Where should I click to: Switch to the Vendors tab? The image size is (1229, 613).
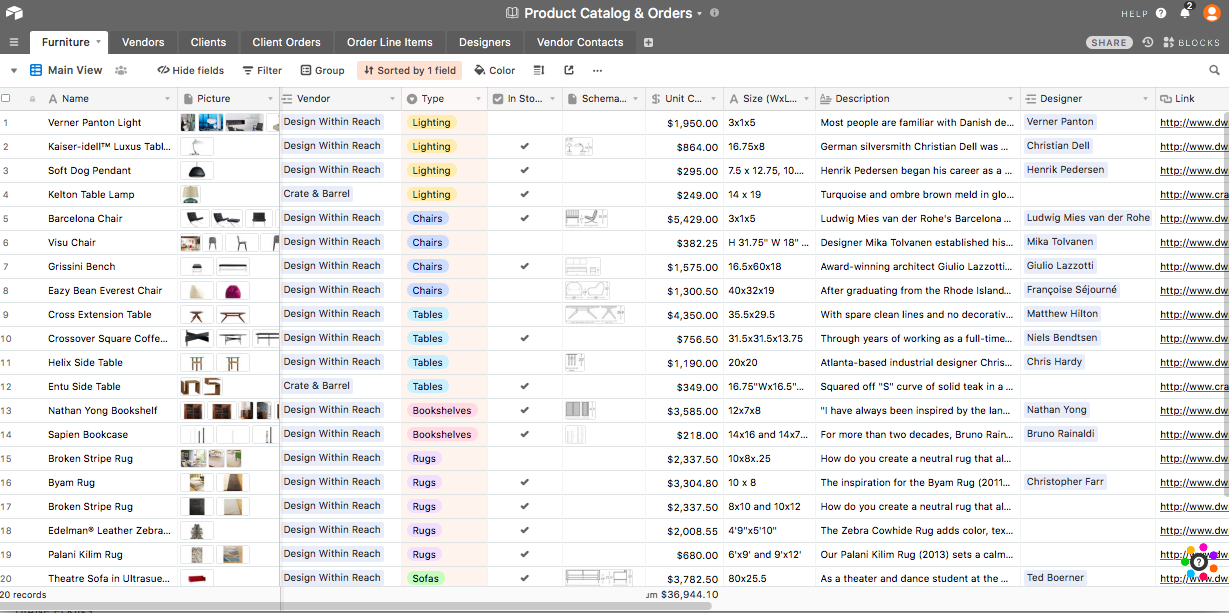(x=143, y=42)
